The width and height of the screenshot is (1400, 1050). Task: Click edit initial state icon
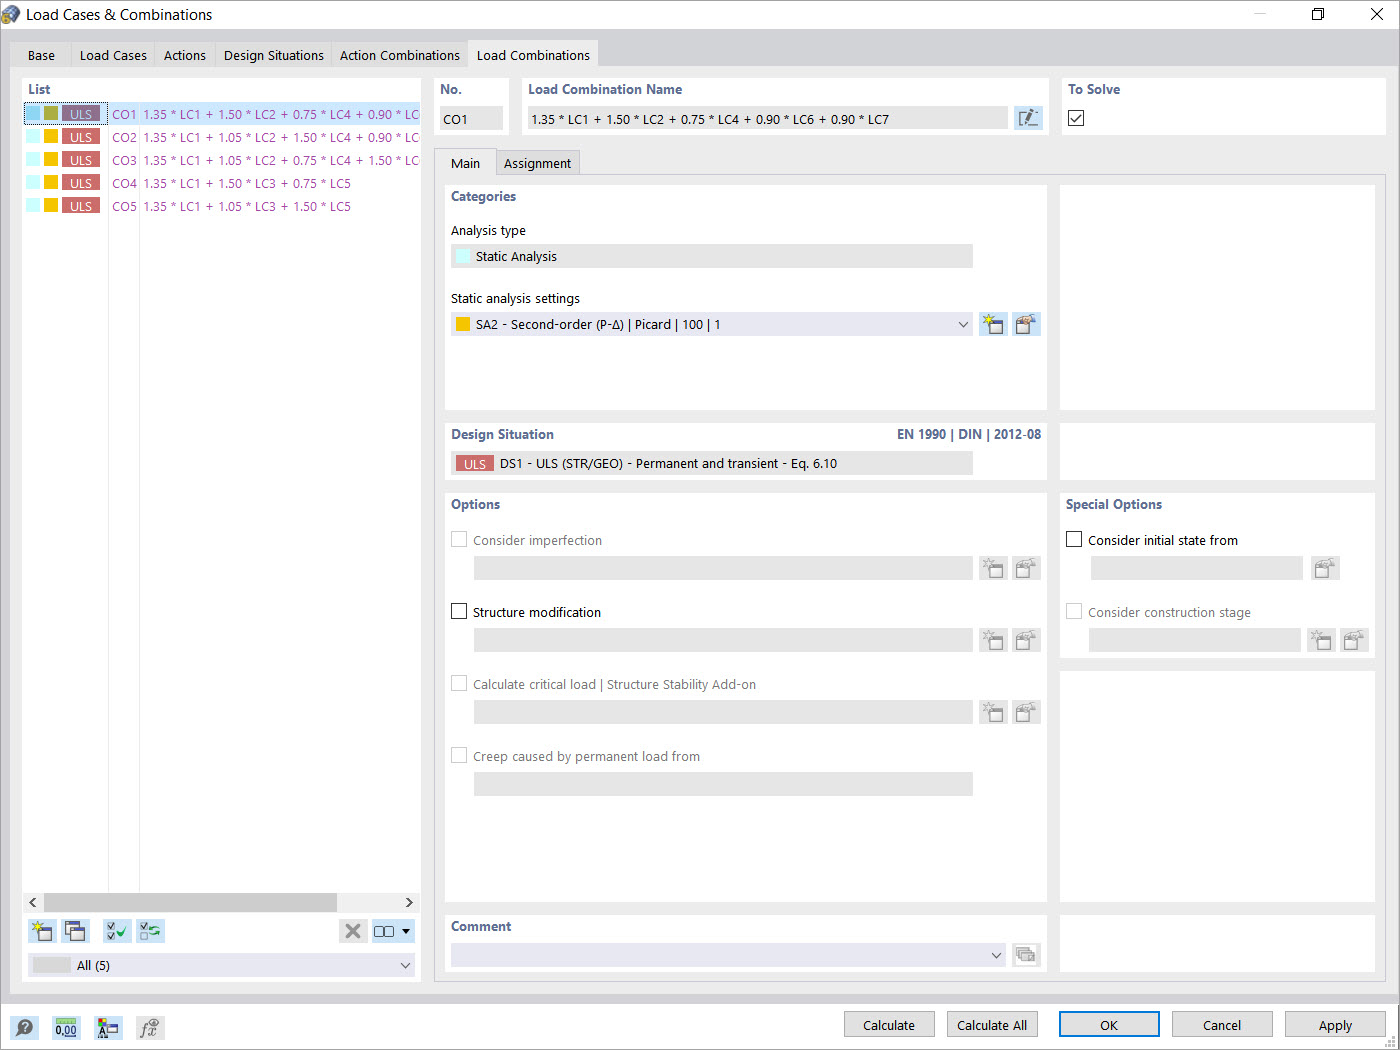point(1325,568)
